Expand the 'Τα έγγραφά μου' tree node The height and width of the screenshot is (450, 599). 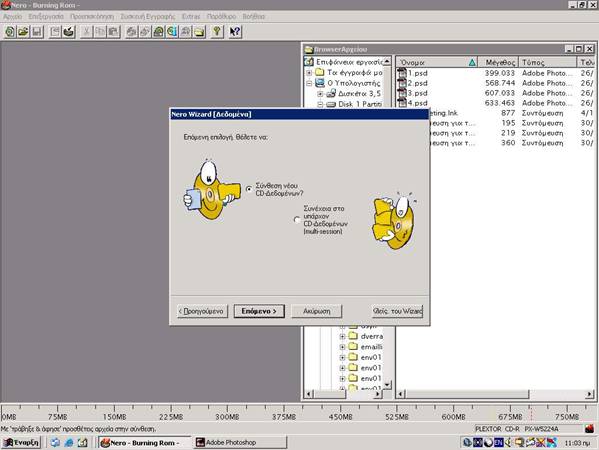[x=309, y=72]
